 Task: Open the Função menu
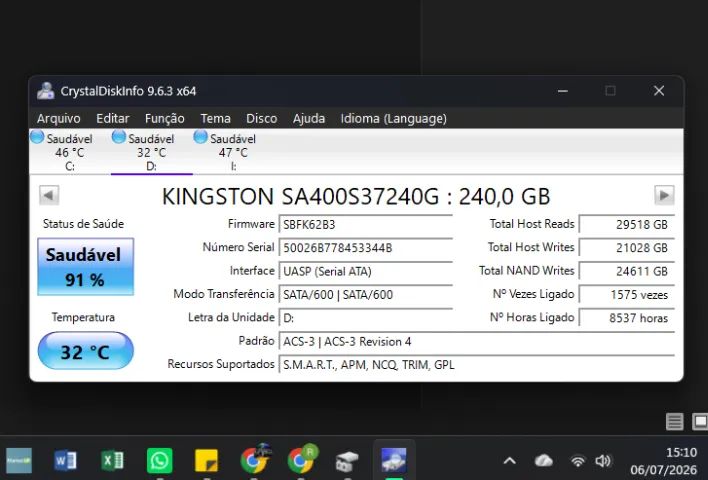[164, 119]
